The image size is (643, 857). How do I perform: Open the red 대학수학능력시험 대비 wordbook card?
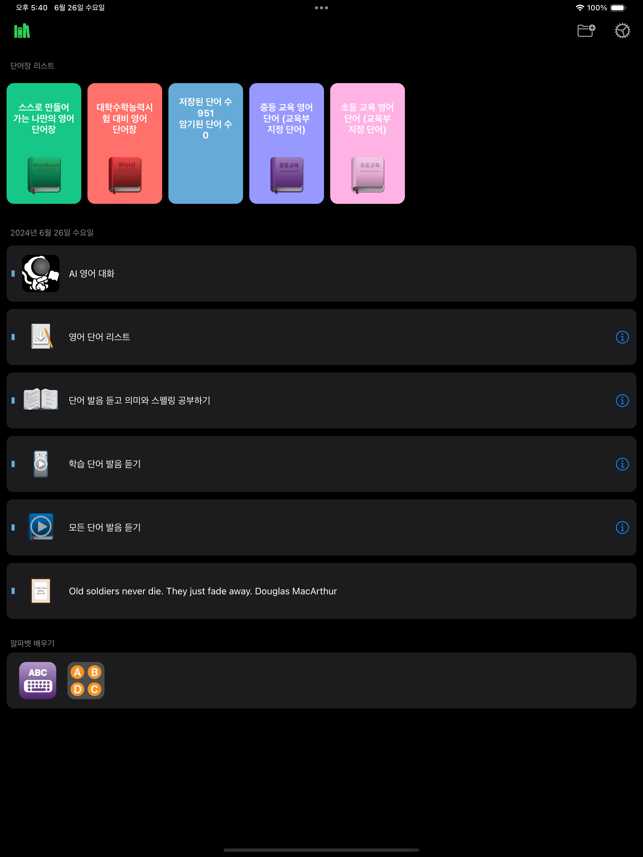pyautogui.click(x=125, y=143)
